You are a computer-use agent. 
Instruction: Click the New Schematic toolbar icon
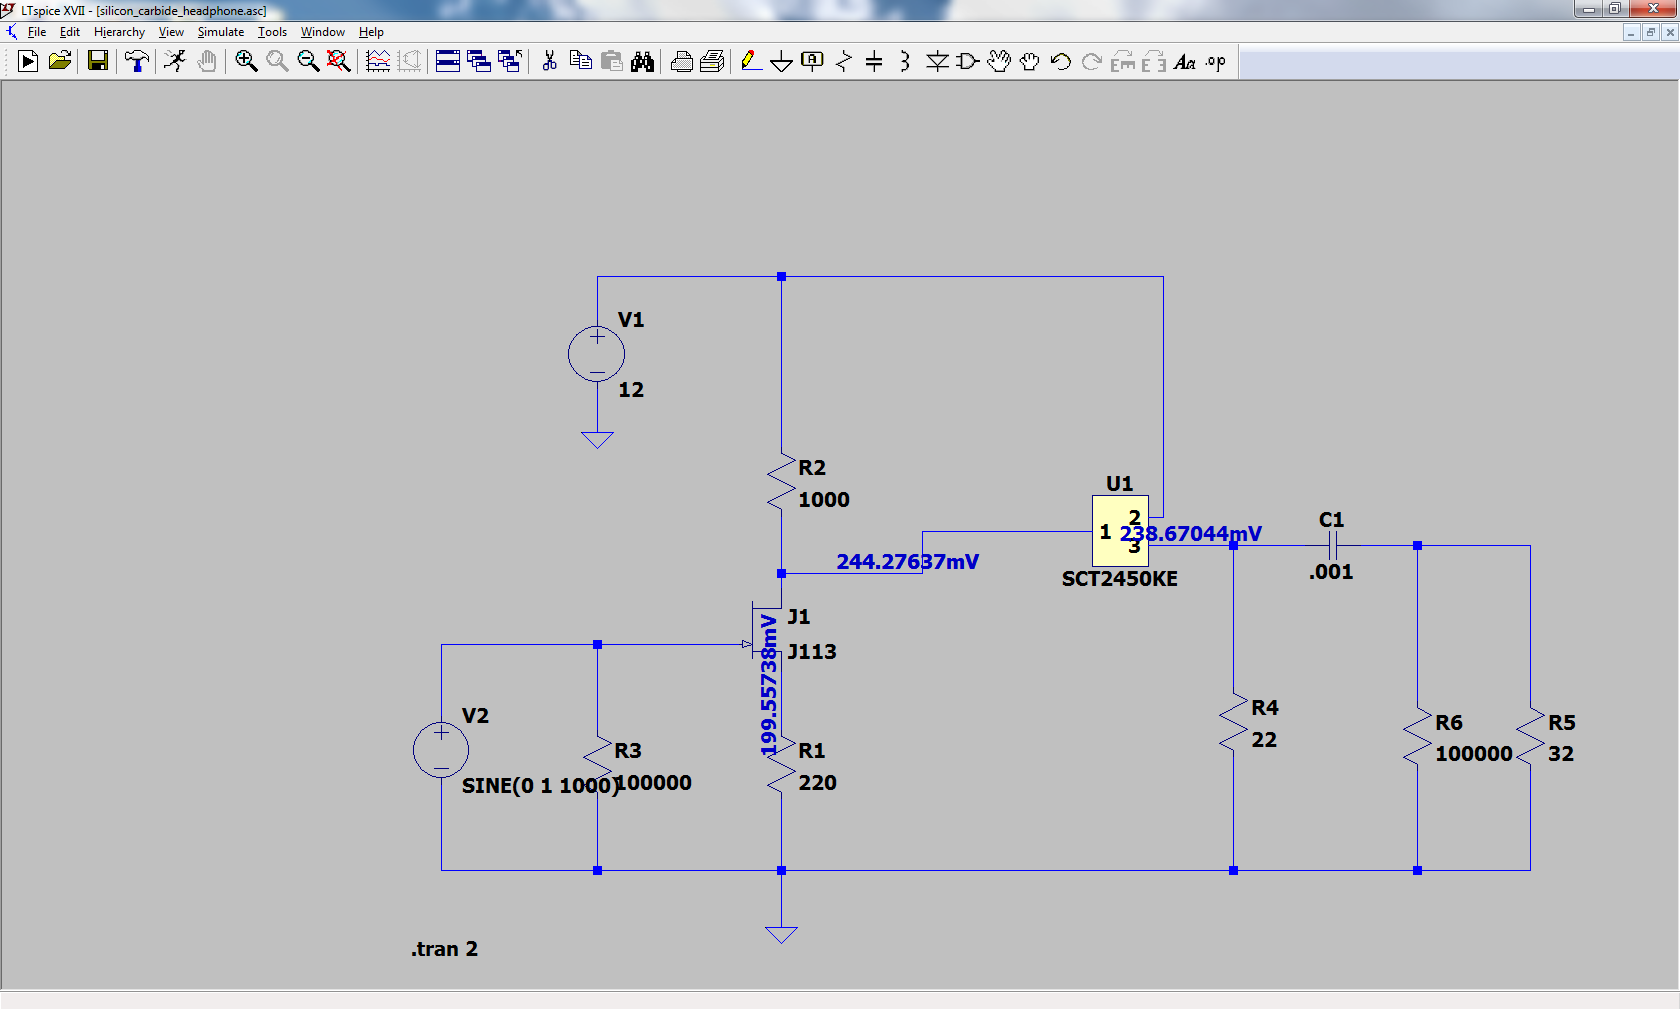28,62
